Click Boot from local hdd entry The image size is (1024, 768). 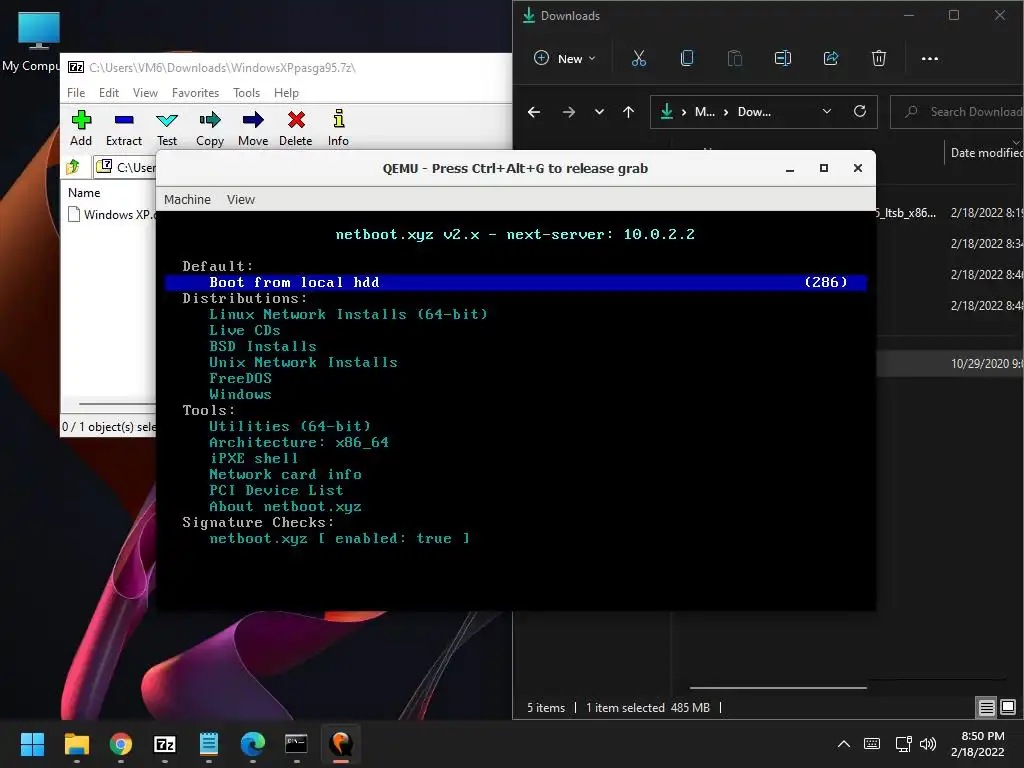click(x=516, y=282)
